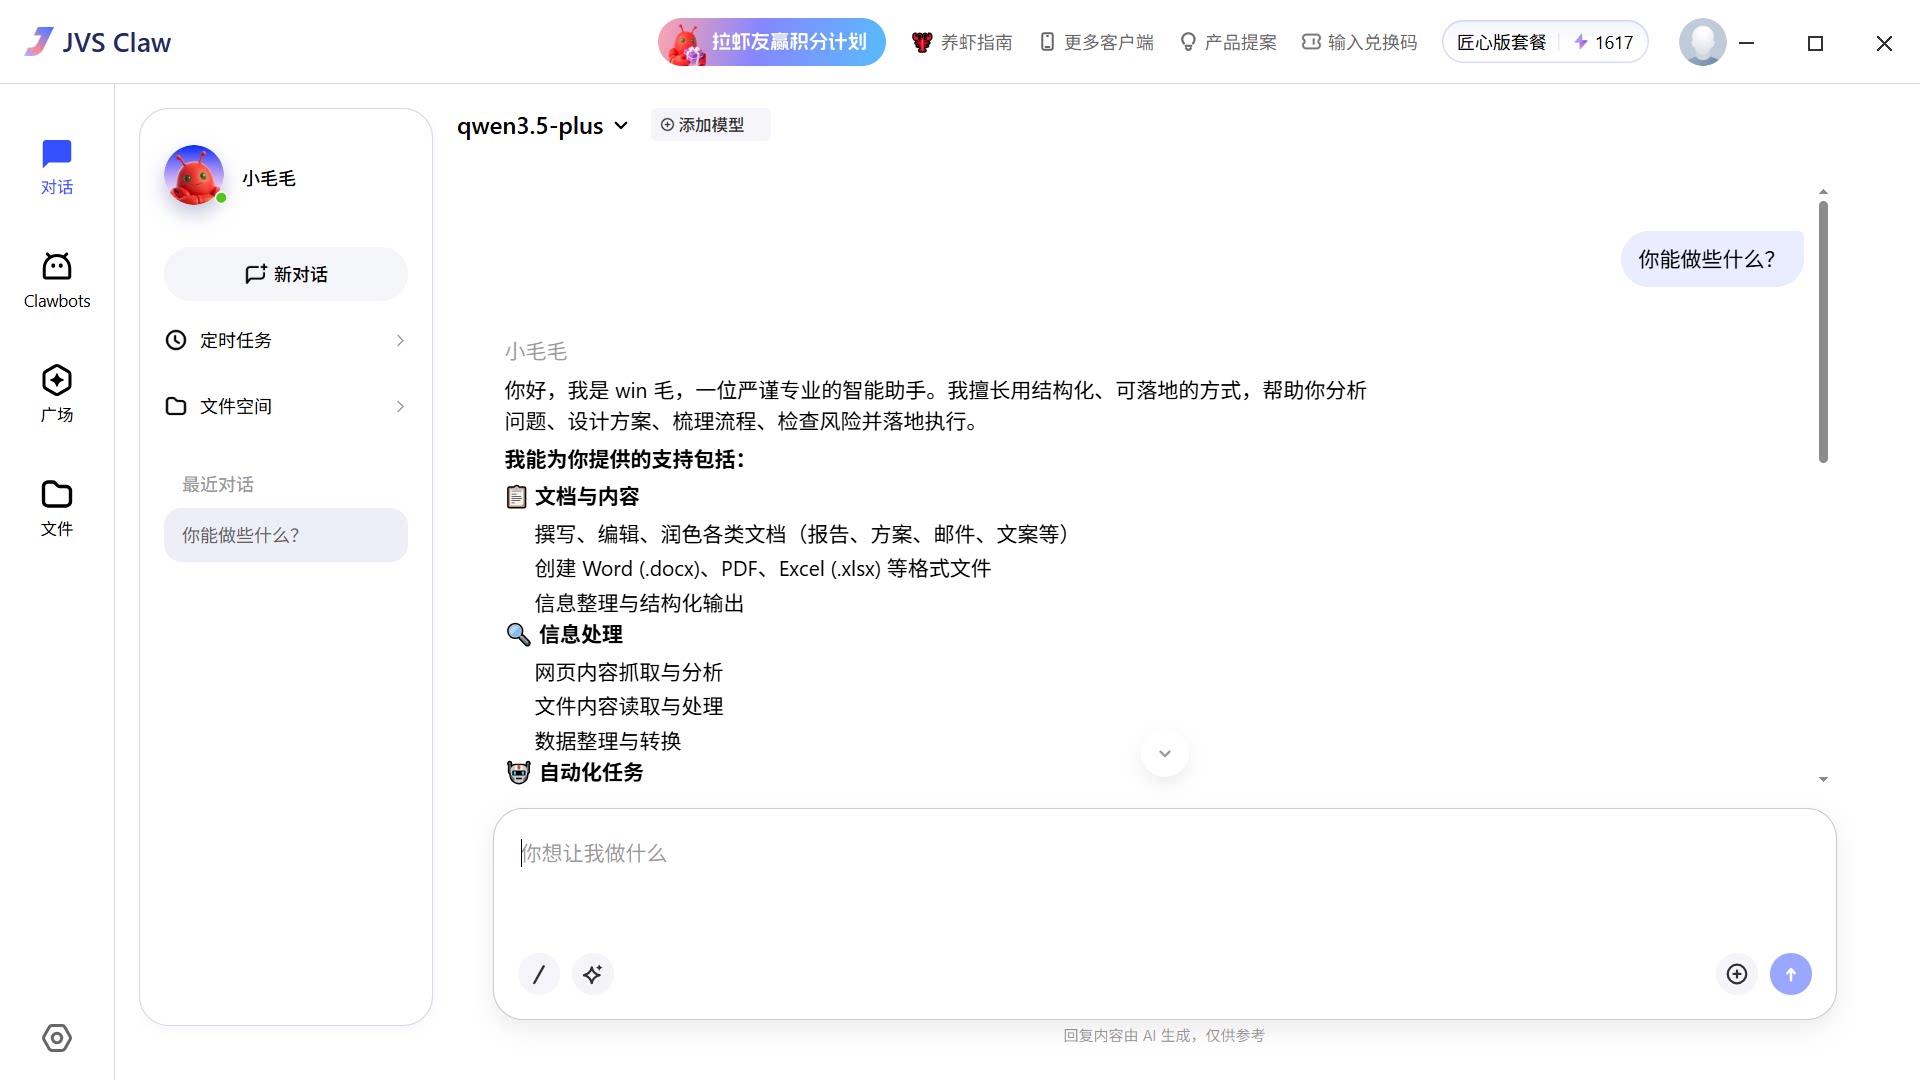Click the 最近对话 section label
The width and height of the screenshot is (1920, 1080).
218,484
